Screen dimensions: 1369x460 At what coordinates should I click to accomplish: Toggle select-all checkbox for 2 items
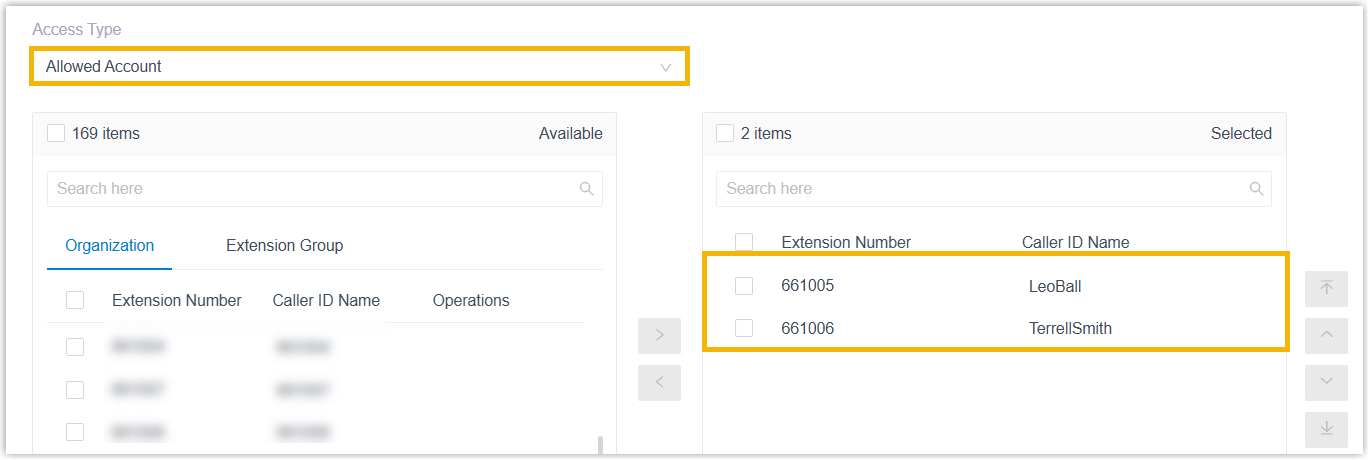pos(725,133)
